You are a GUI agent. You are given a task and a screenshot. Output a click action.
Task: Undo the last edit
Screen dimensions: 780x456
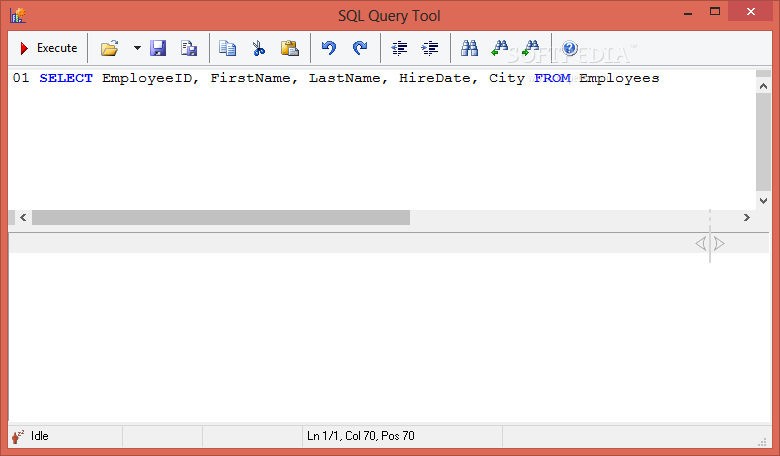329,48
